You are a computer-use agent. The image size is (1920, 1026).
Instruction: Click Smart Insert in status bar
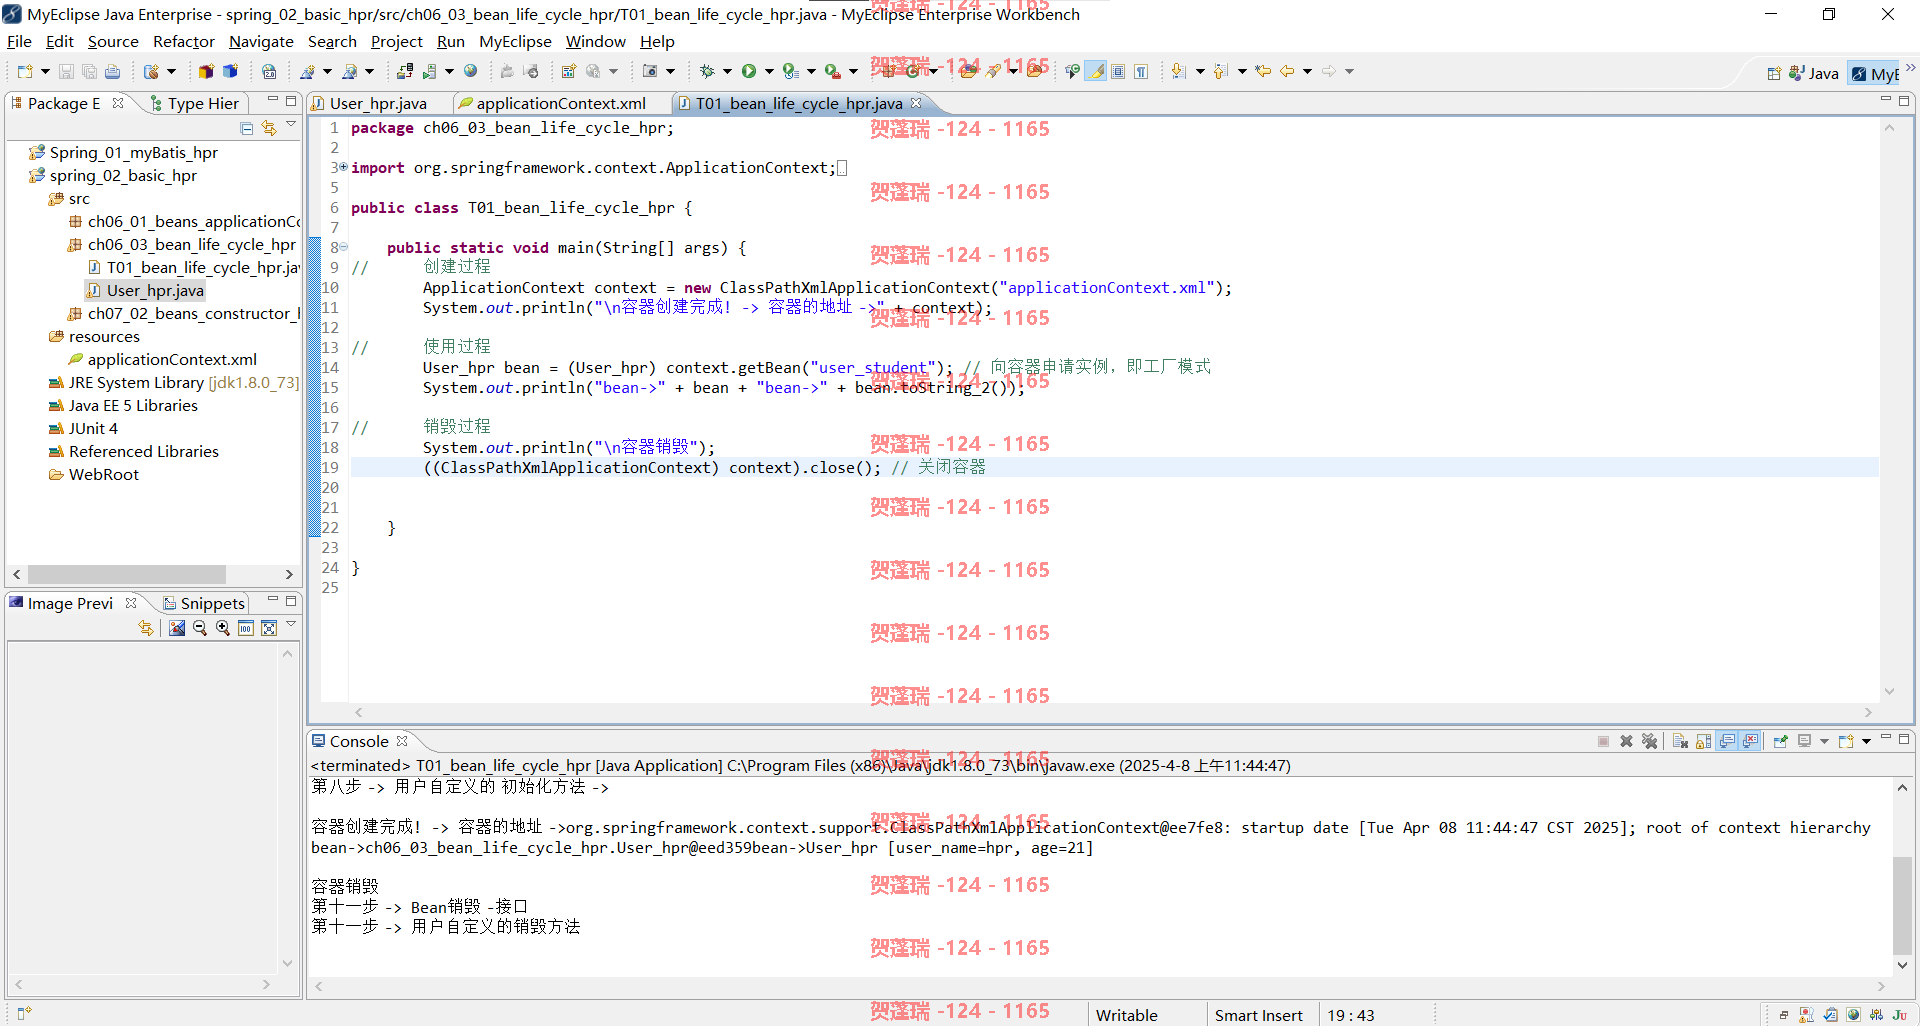1259,1015
